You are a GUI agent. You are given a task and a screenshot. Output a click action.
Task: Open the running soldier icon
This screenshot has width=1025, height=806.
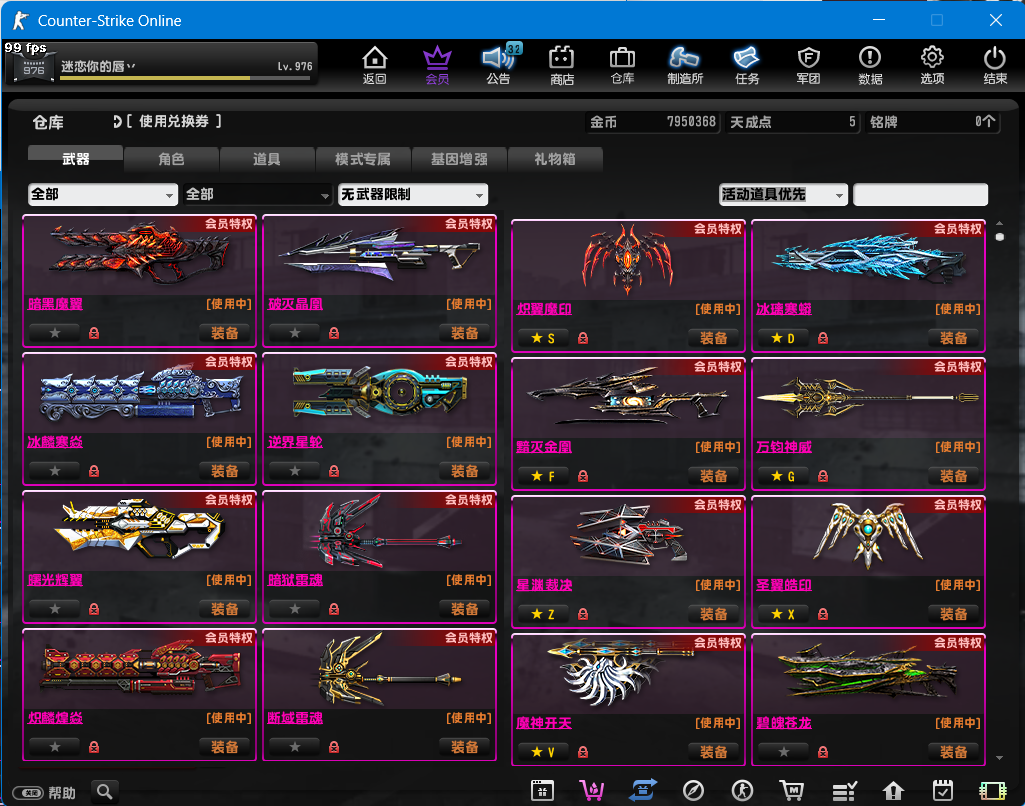tap(742, 791)
